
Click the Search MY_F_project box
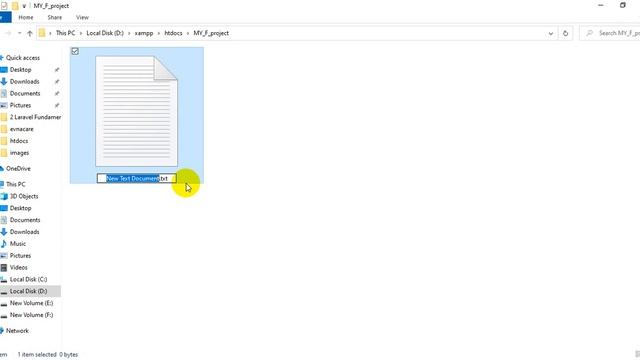(610, 33)
